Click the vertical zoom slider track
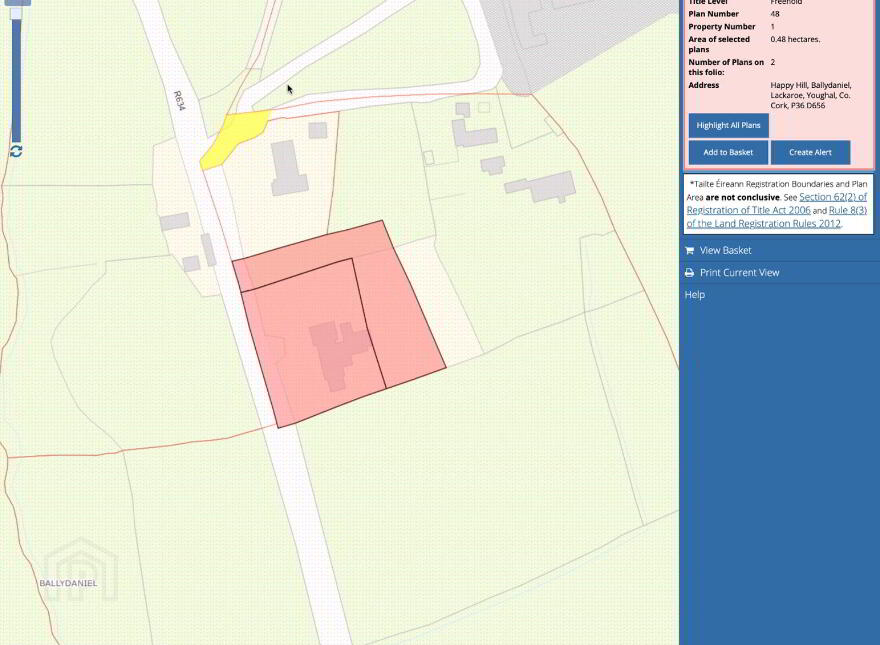880x645 pixels. tap(16, 79)
